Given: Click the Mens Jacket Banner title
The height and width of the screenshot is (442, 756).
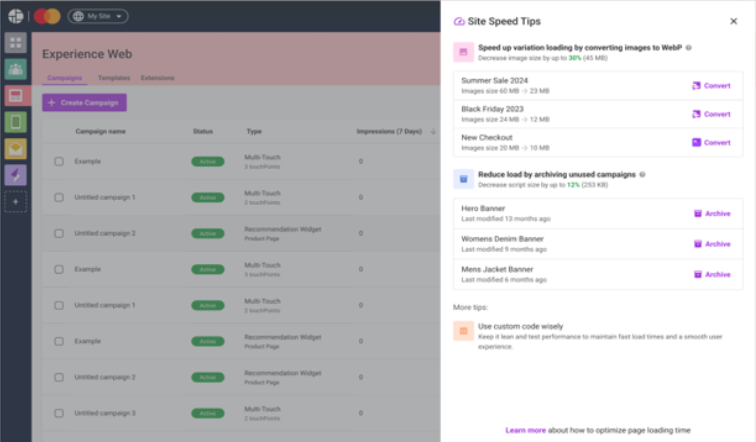Looking at the screenshot, I should pyautogui.click(x=497, y=269).
